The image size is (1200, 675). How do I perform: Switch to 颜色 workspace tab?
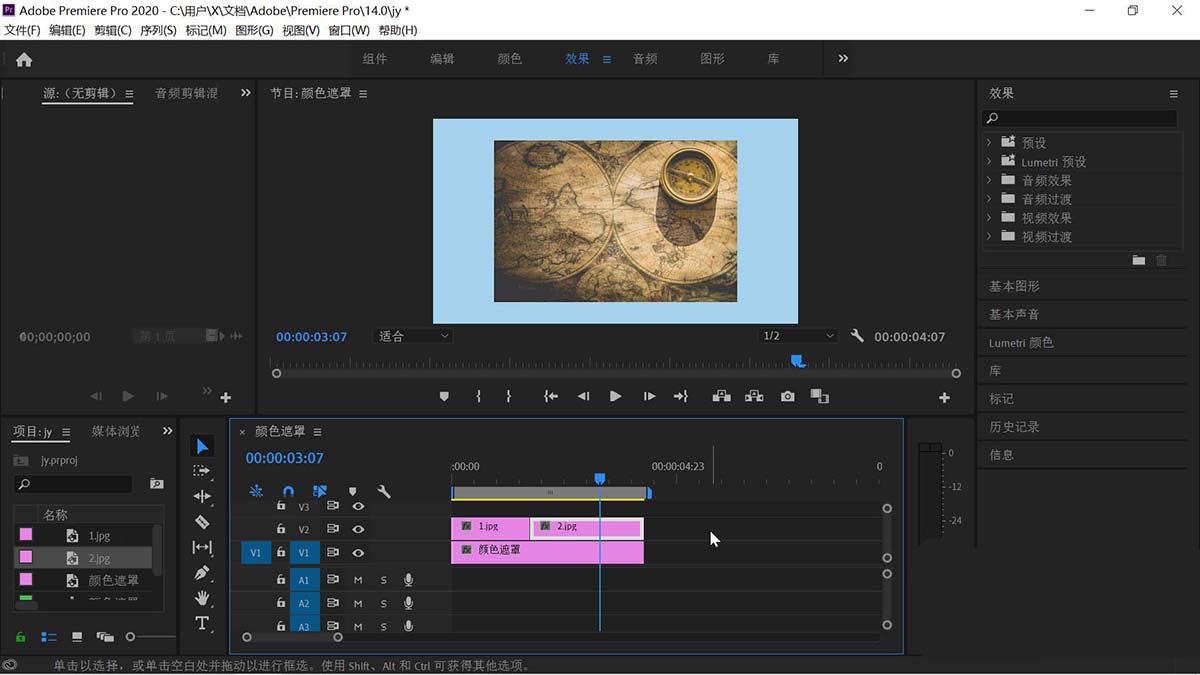pyautogui.click(x=510, y=59)
